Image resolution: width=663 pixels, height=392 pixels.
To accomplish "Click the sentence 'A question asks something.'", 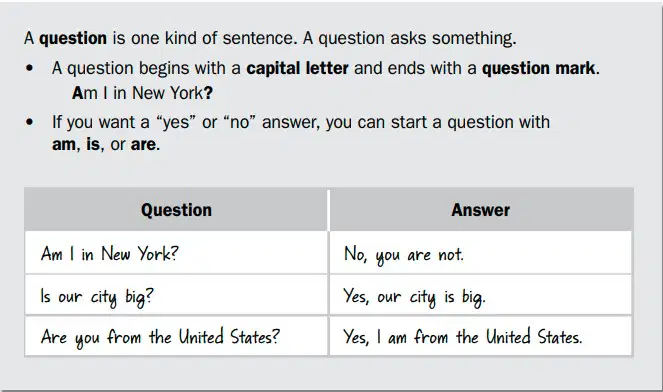I will (x=409, y=38).
